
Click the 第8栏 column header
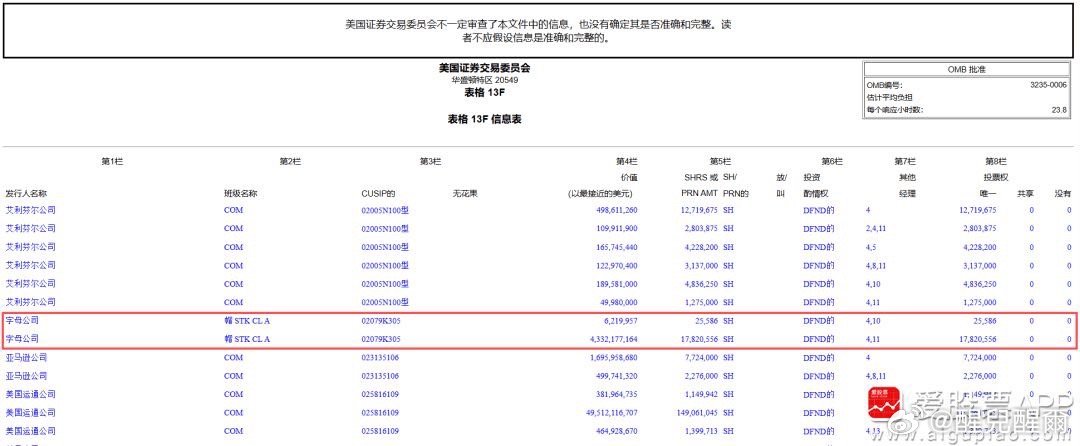point(996,162)
